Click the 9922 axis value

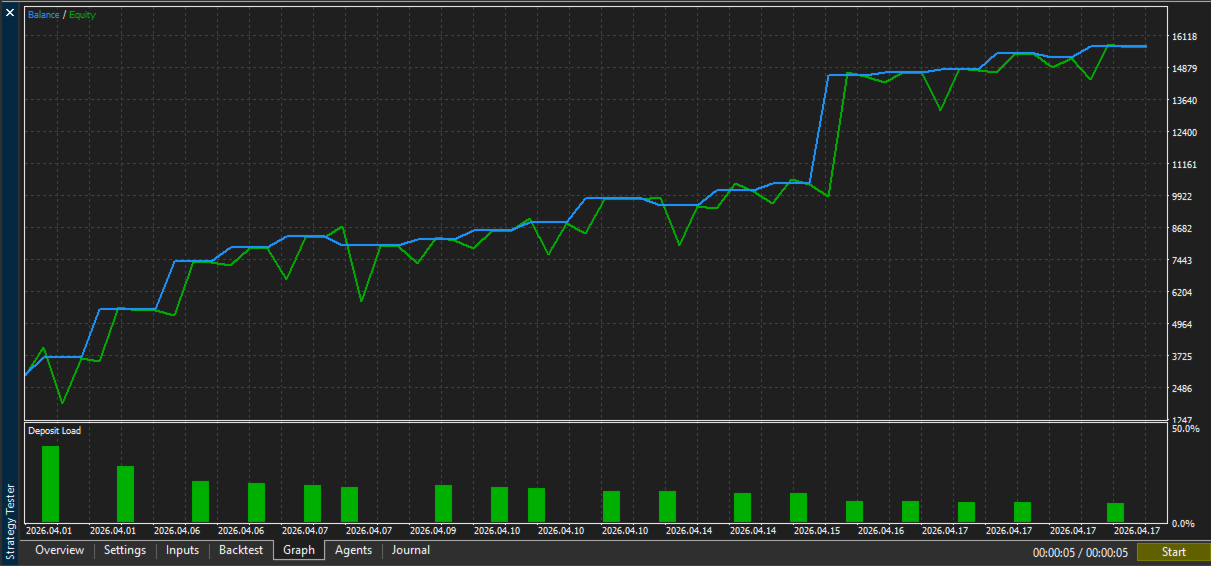click(x=1184, y=197)
